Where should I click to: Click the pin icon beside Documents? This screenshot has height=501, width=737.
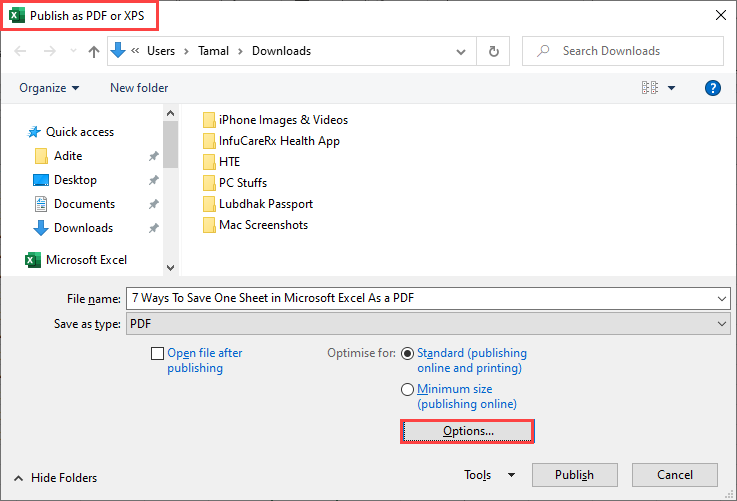click(154, 204)
